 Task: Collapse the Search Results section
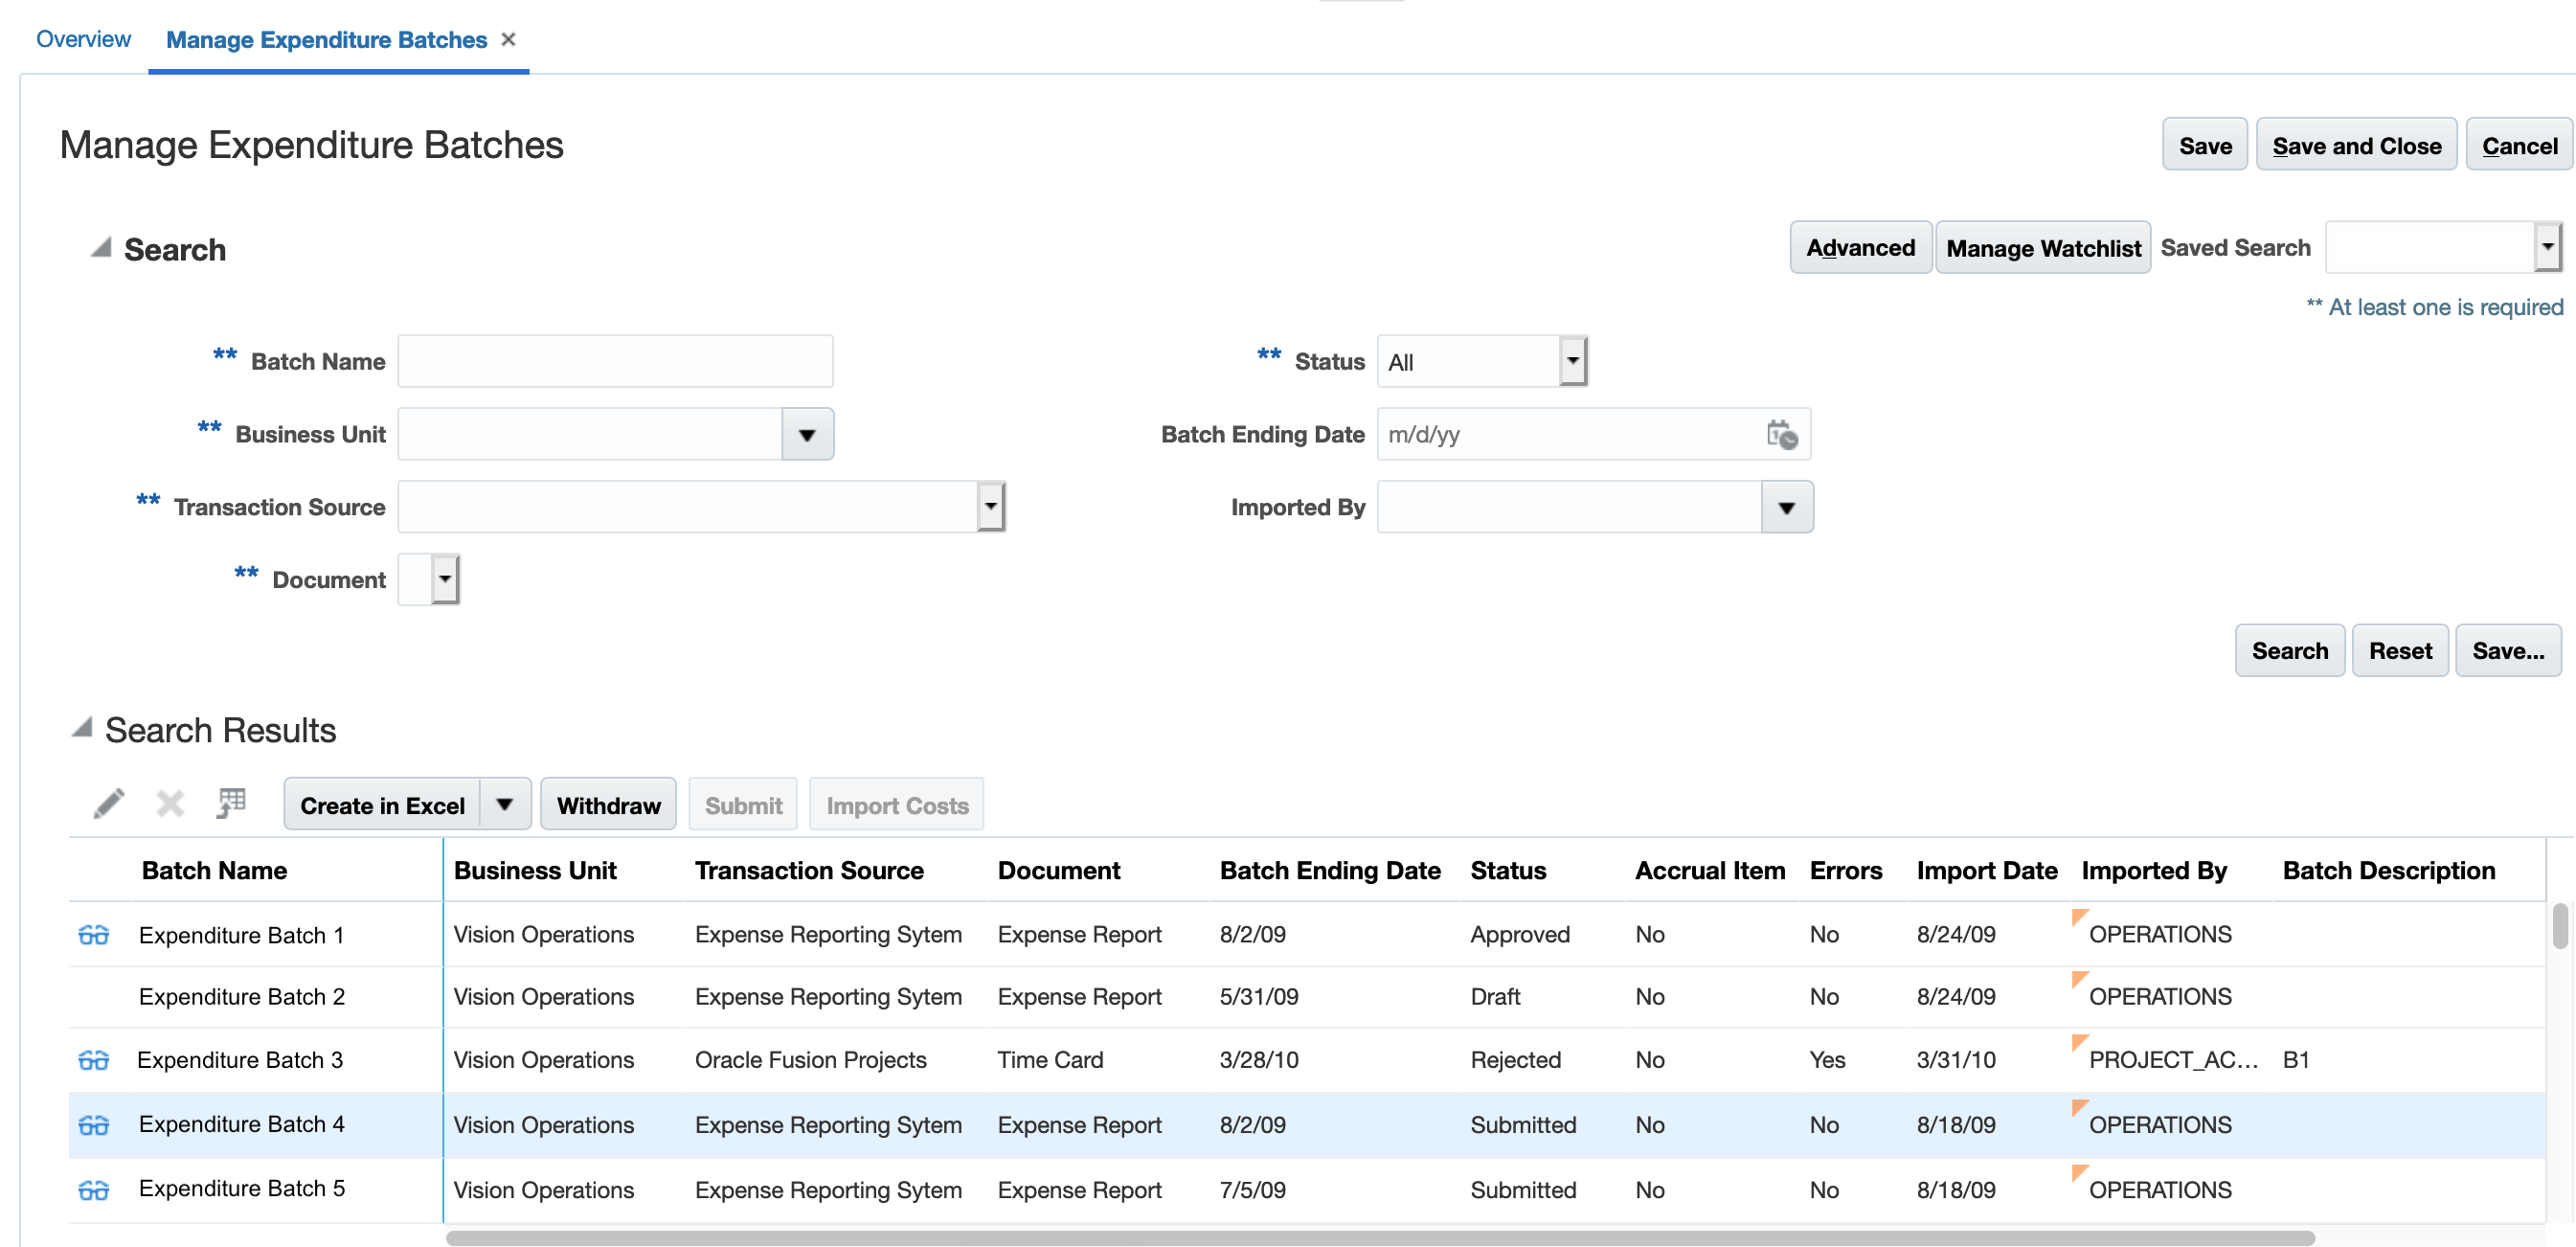(x=82, y=728)
